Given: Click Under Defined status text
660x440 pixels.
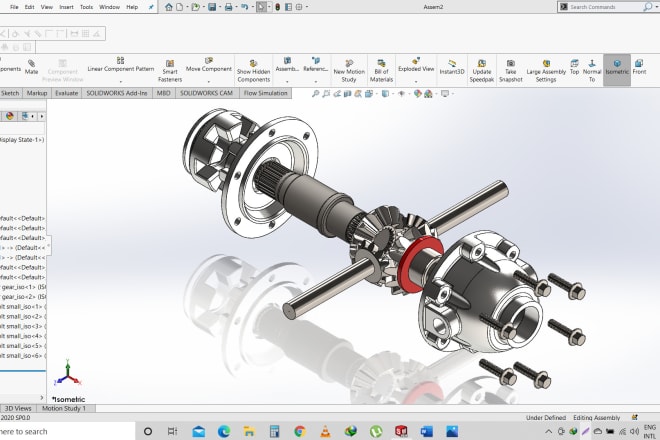Looking at the screenshot, I should click(546, 418).
